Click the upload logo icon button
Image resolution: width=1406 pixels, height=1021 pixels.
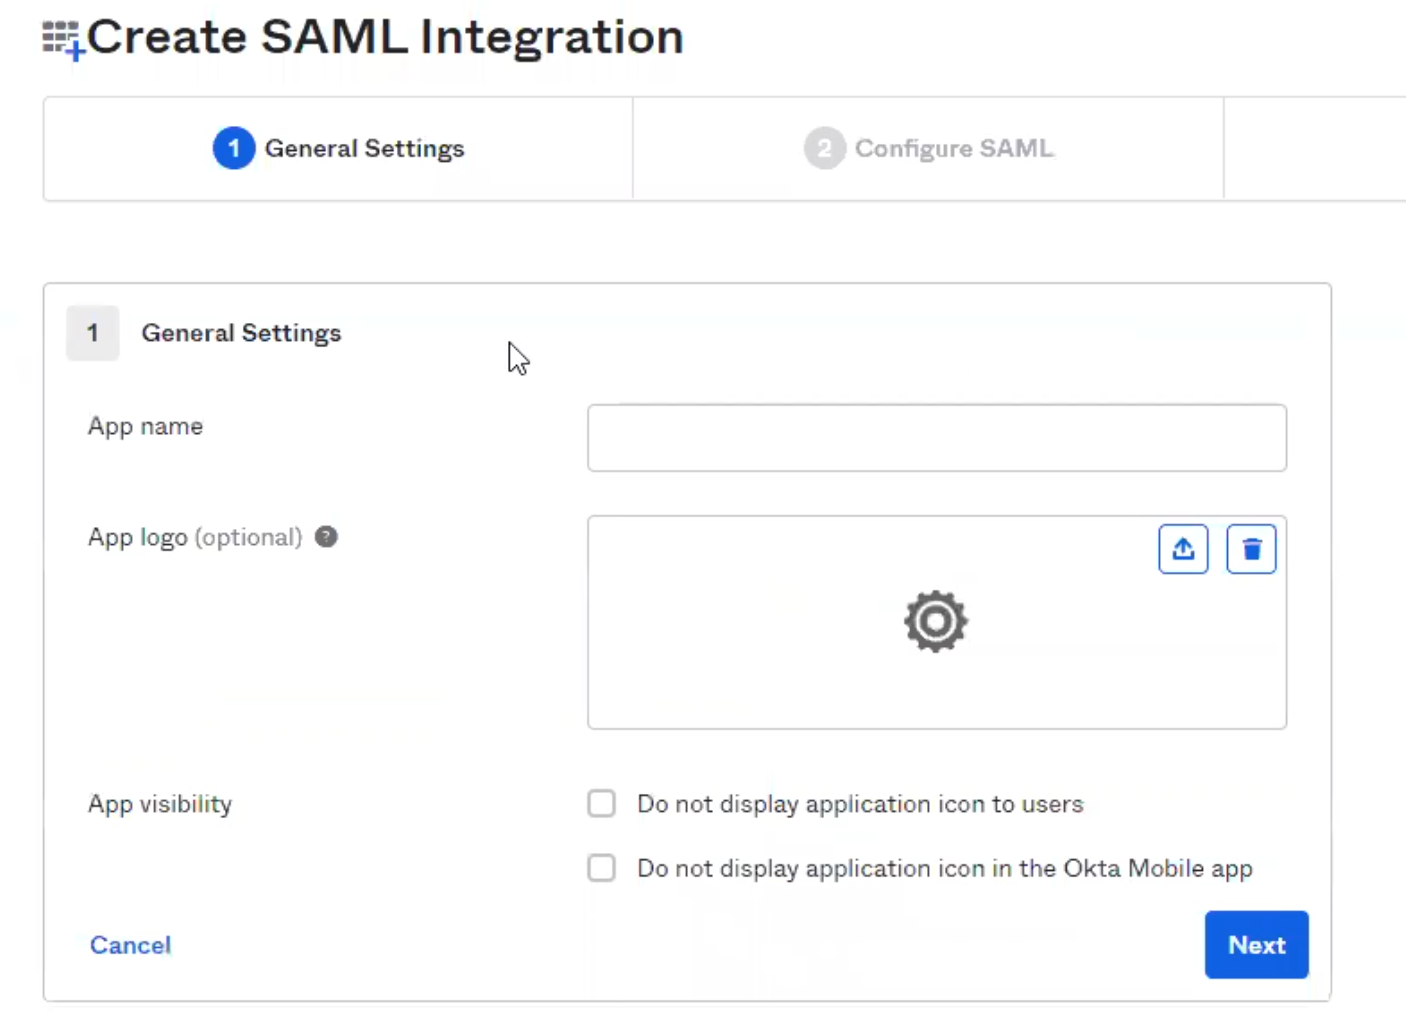(x=1183, y=549)
